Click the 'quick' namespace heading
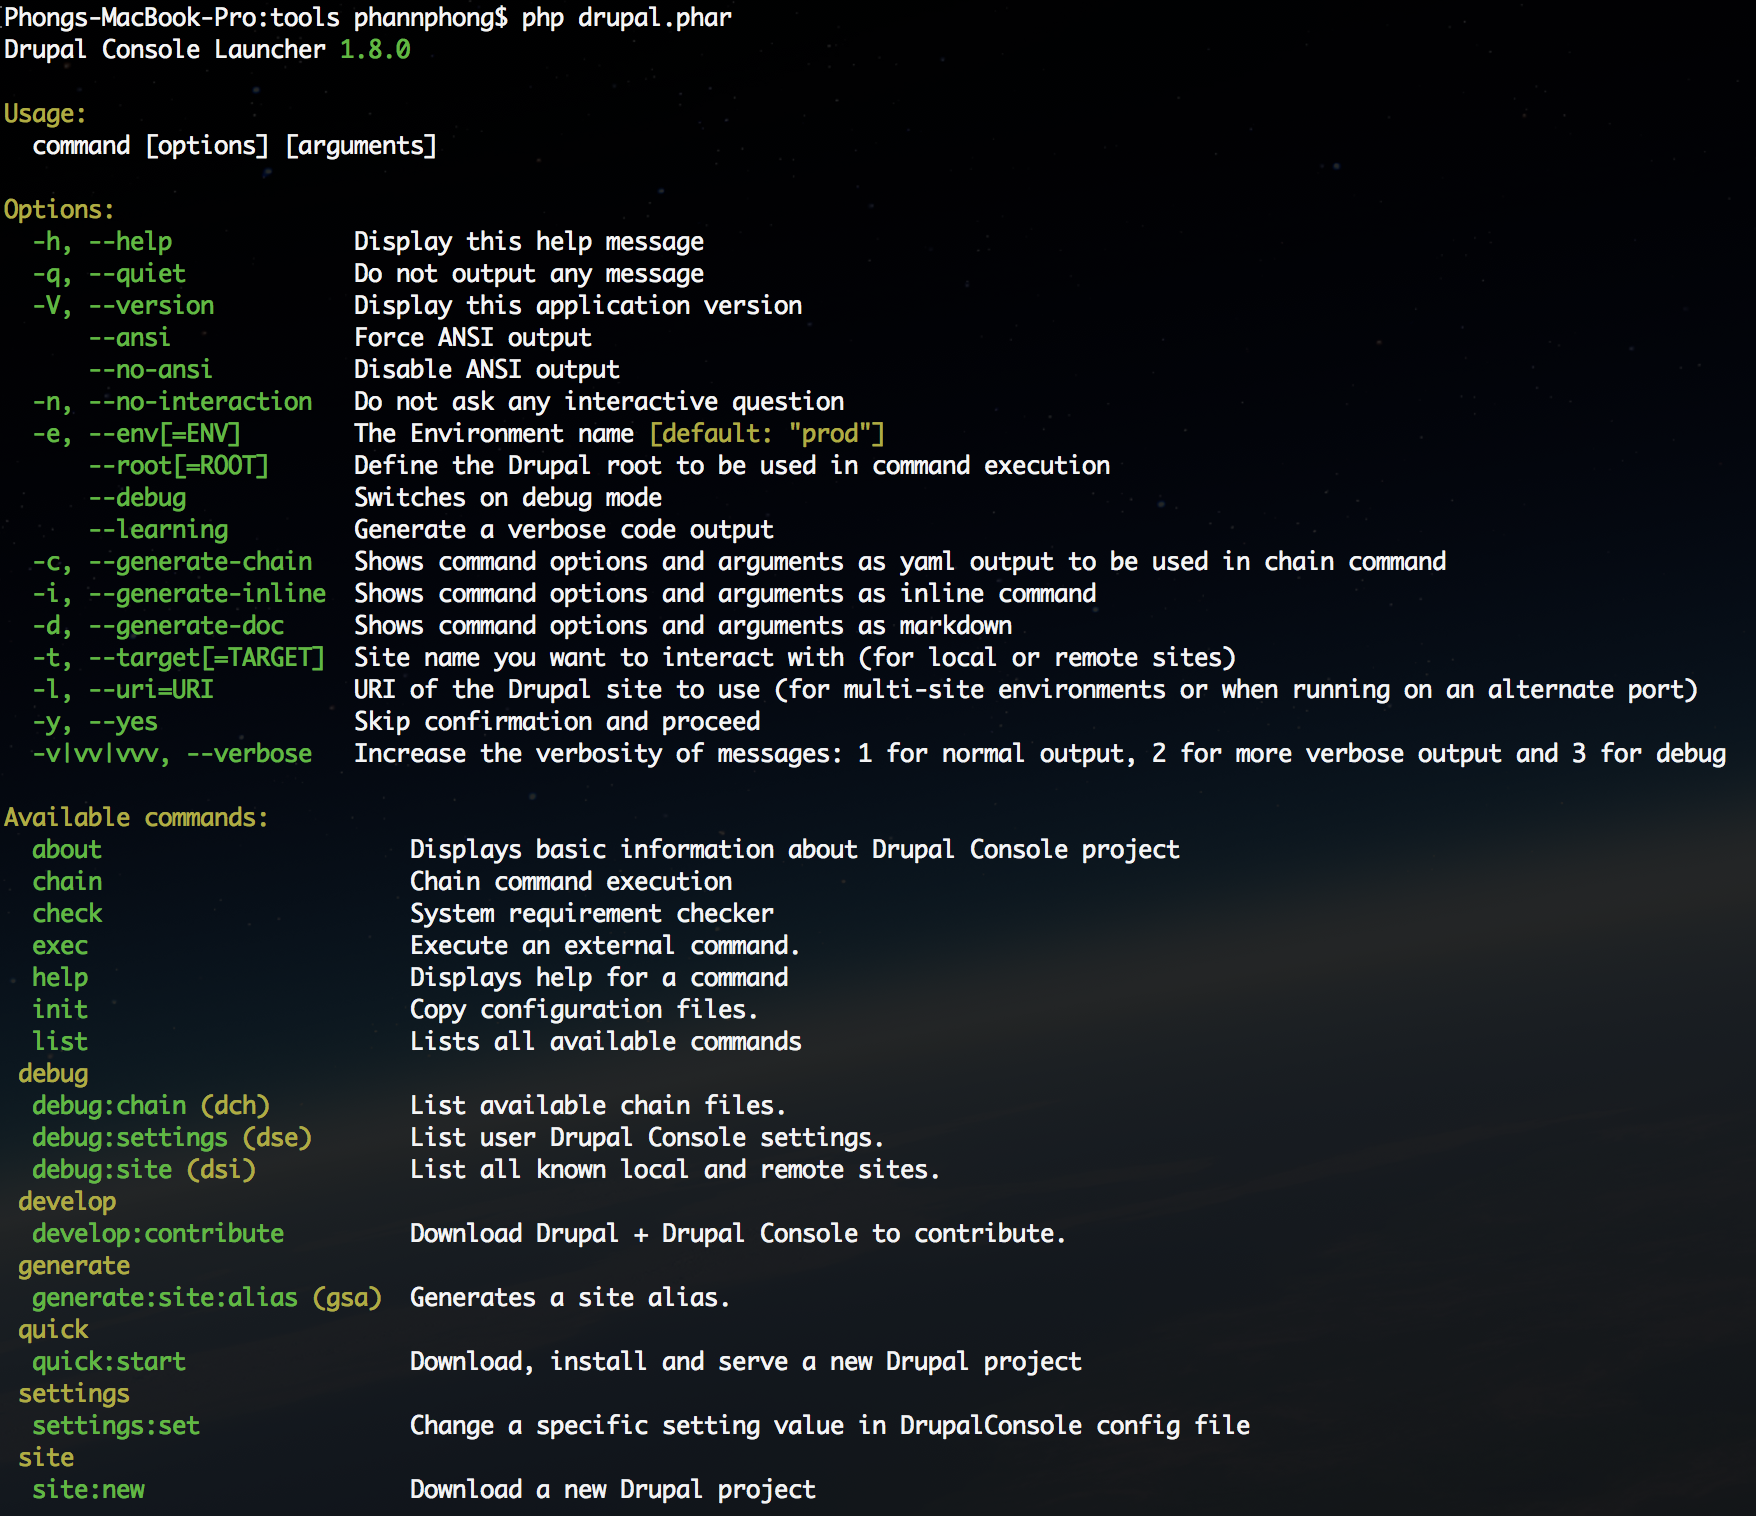Viewport: 1756px width, 1516px height. point(53,1330)
